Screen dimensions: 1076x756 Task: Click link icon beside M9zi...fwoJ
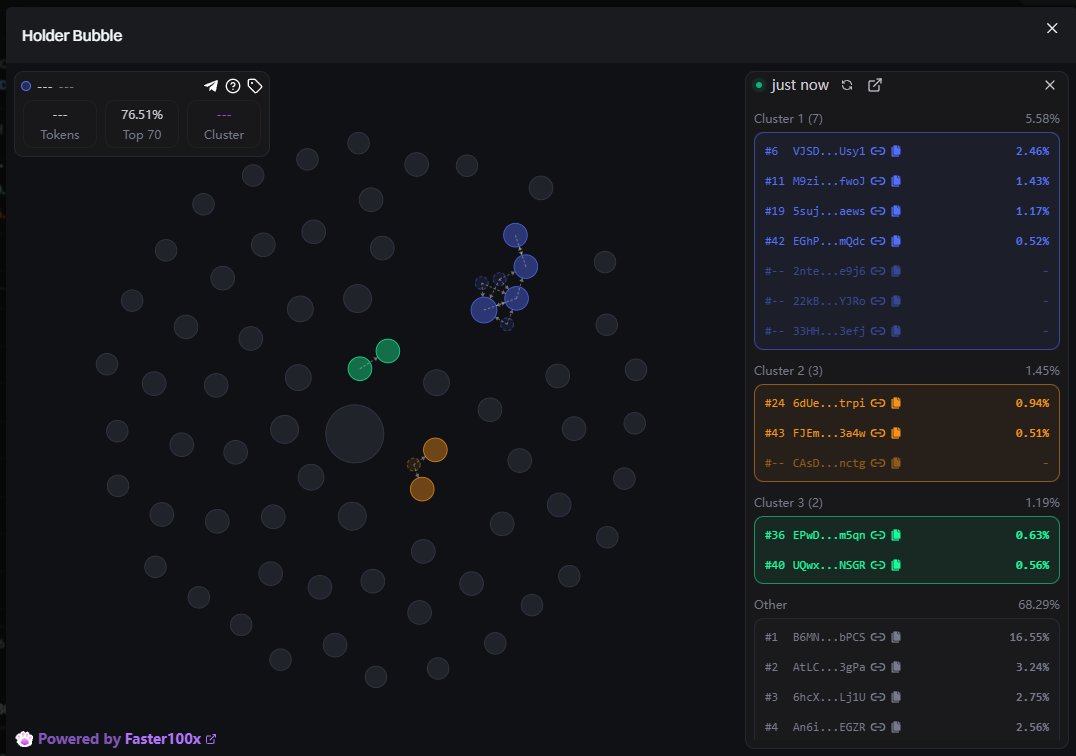[878, 182]
